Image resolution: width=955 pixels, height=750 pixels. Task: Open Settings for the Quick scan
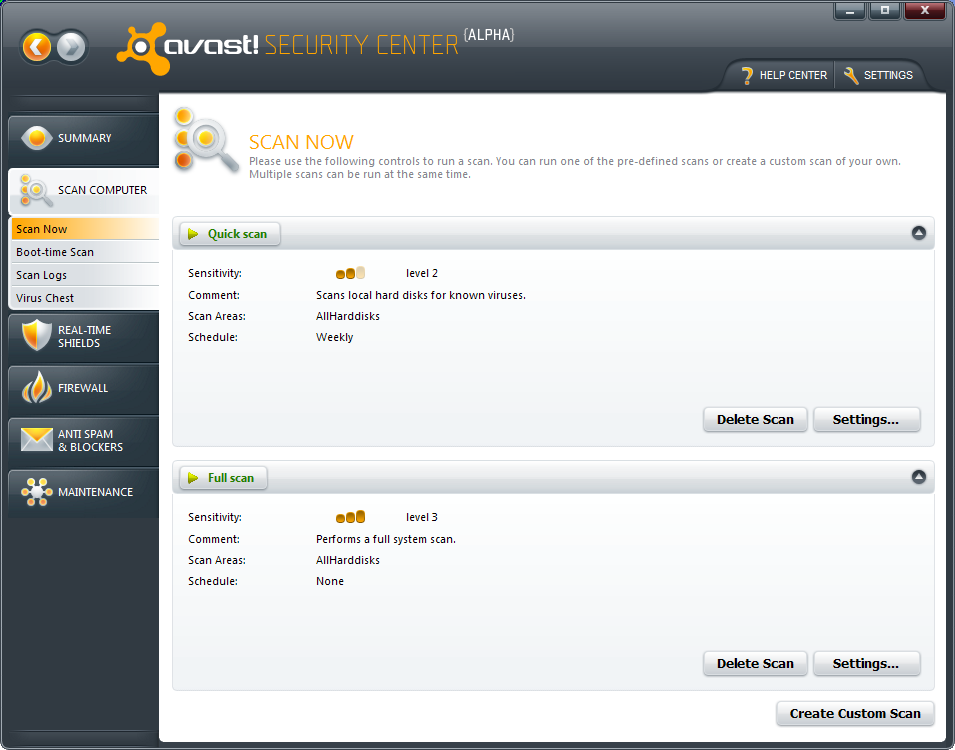coord(866,420)
